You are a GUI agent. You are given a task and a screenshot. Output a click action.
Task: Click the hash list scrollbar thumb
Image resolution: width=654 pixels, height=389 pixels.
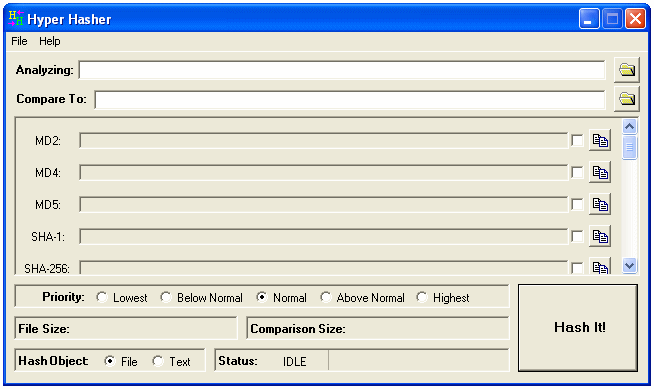tap(629, 147)
